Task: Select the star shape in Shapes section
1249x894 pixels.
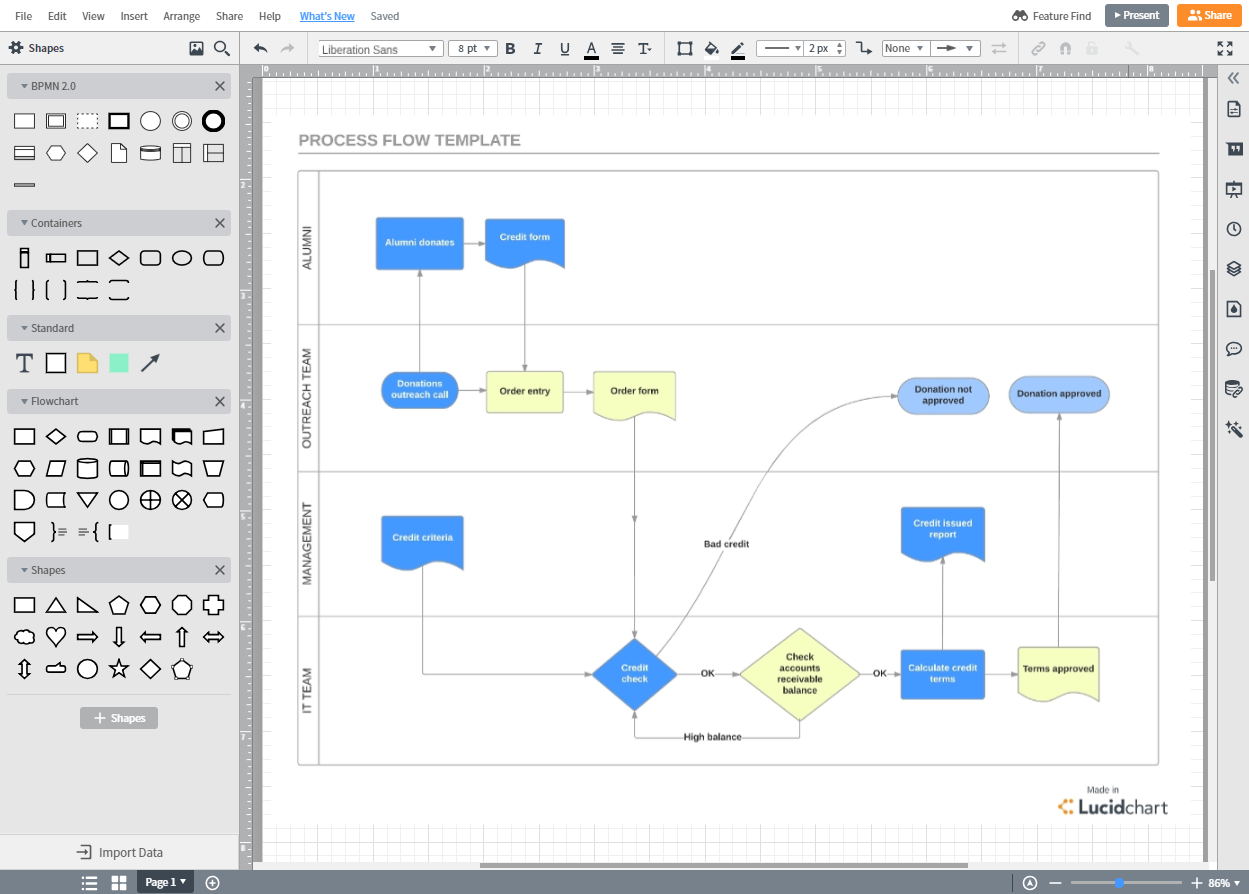Action: (x=119, y=669)
